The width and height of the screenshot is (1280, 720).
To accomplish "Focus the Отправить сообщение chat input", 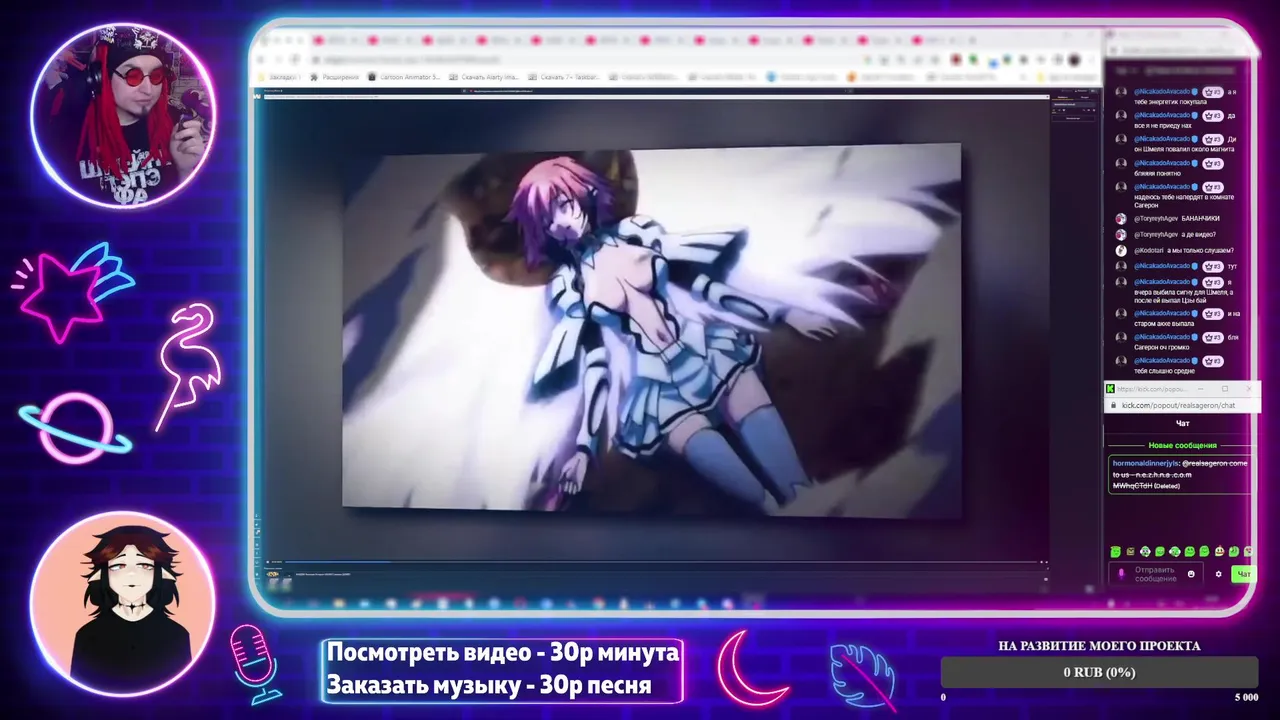I will pos(1155,574).
